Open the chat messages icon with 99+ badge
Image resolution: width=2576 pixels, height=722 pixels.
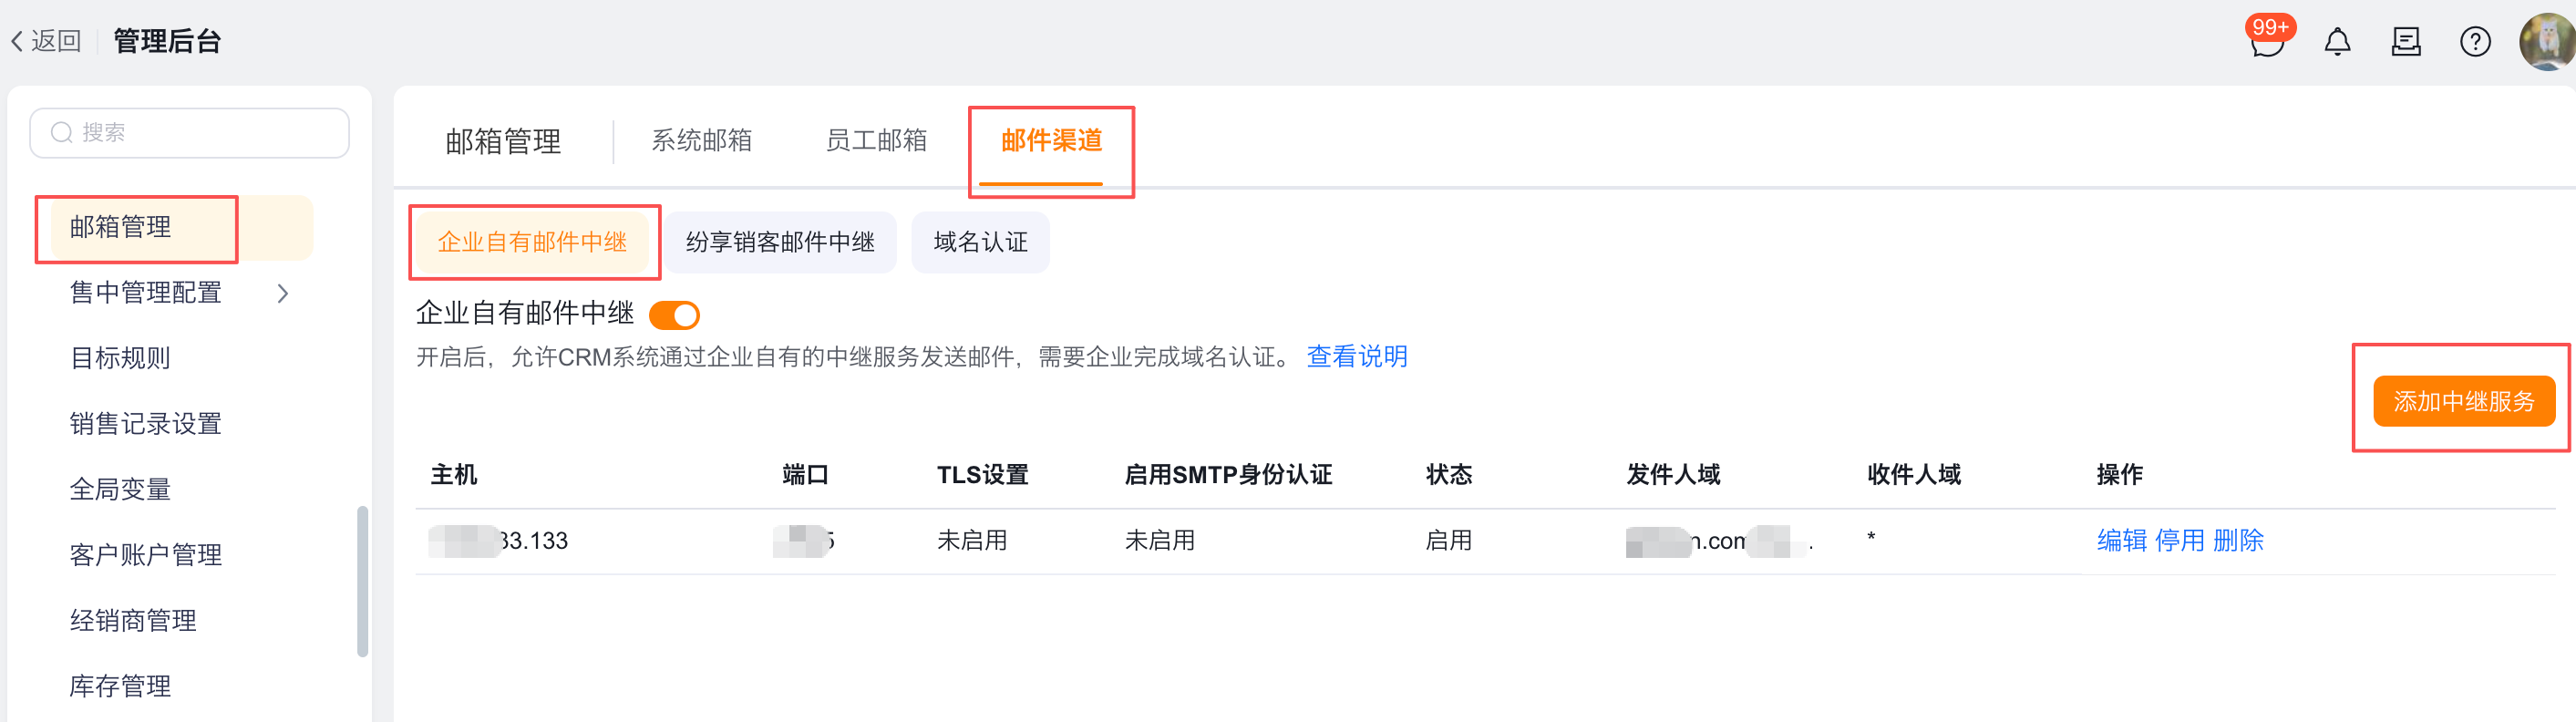(2267, 43)
